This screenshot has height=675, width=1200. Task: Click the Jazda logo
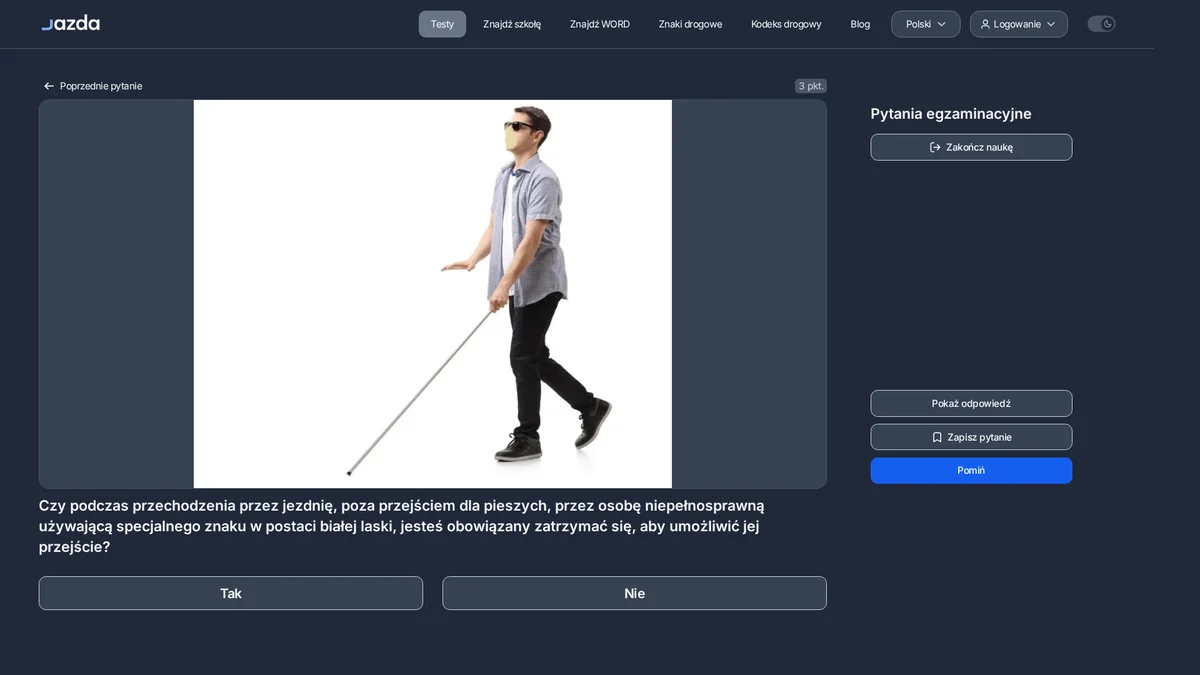pyautogui.click(x=70, y=23)
